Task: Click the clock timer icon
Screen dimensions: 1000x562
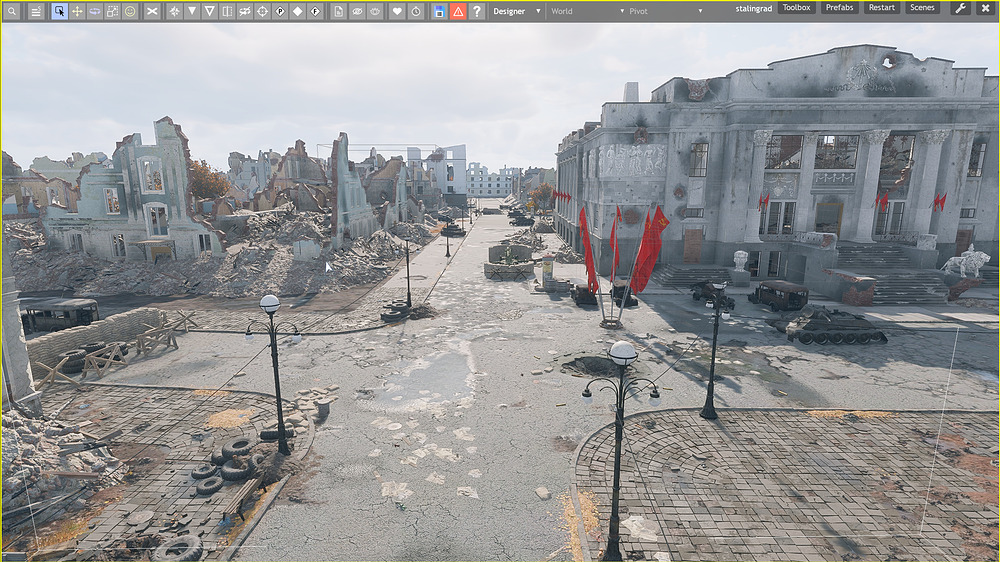Action: point(416,11)
